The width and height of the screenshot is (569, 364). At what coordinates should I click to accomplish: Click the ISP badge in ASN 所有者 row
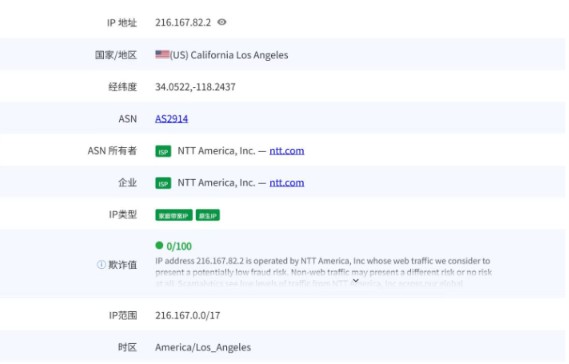click(x=163, y=151)
